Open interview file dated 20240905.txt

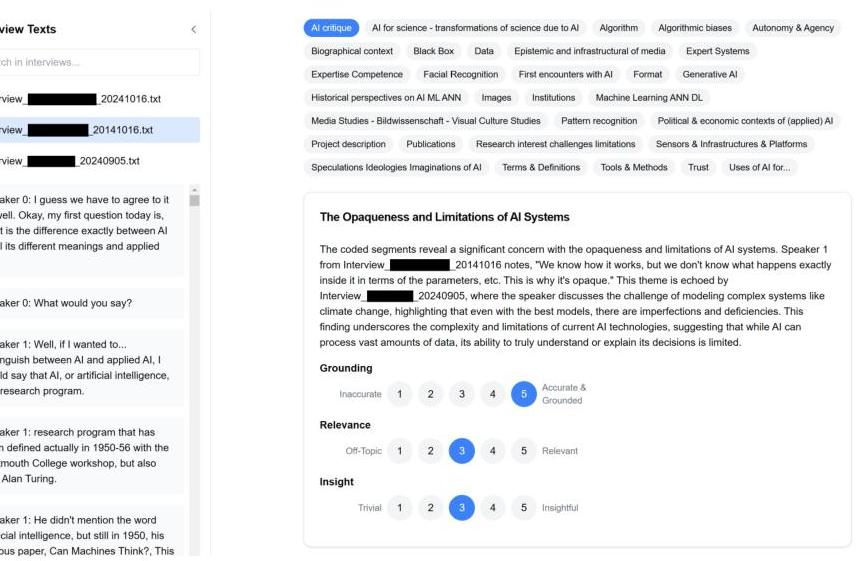tap(100, 161)
